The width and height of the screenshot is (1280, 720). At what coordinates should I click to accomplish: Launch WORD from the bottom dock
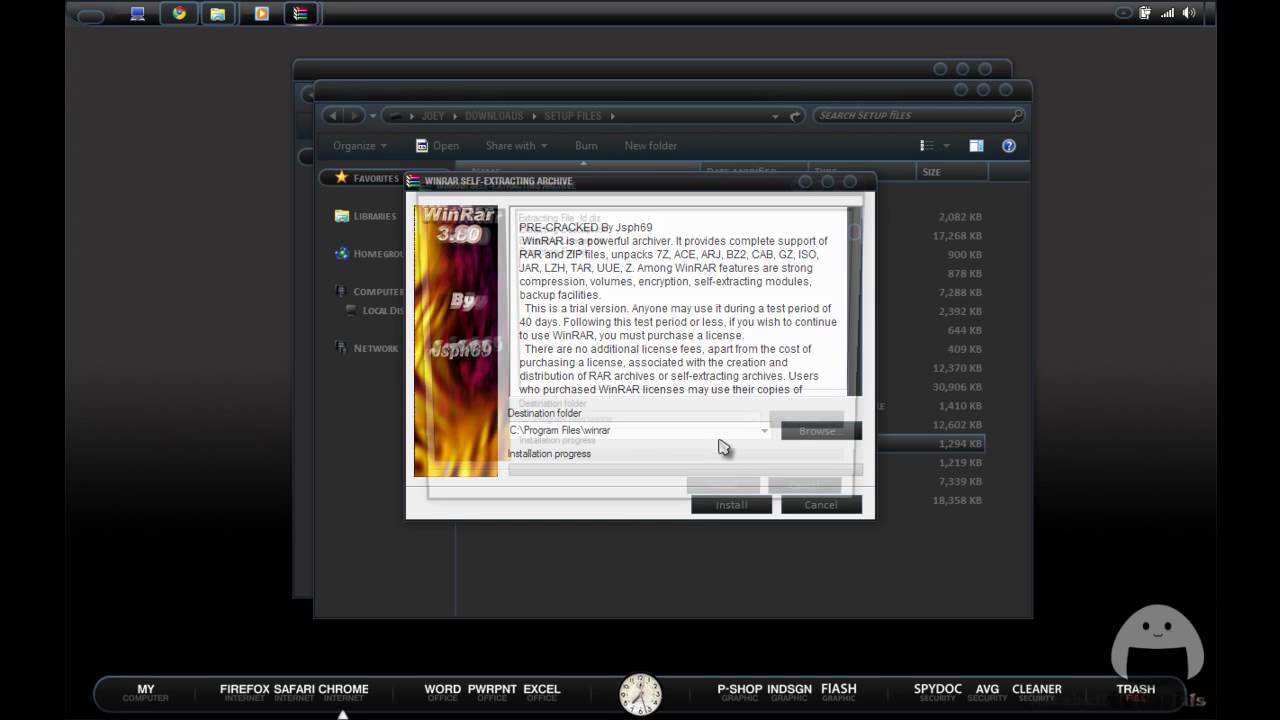tap(443, 692)
